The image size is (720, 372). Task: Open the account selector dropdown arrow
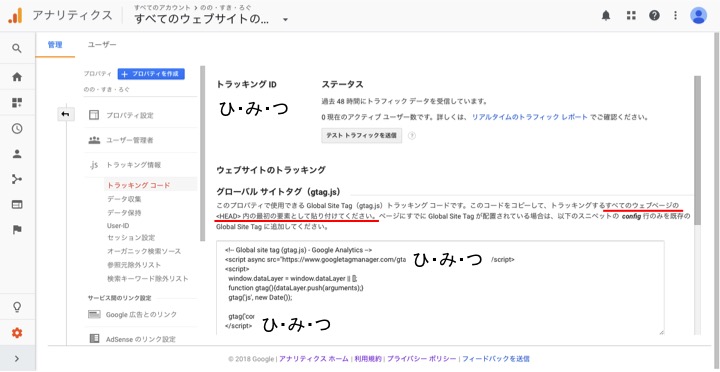(286, 20)
